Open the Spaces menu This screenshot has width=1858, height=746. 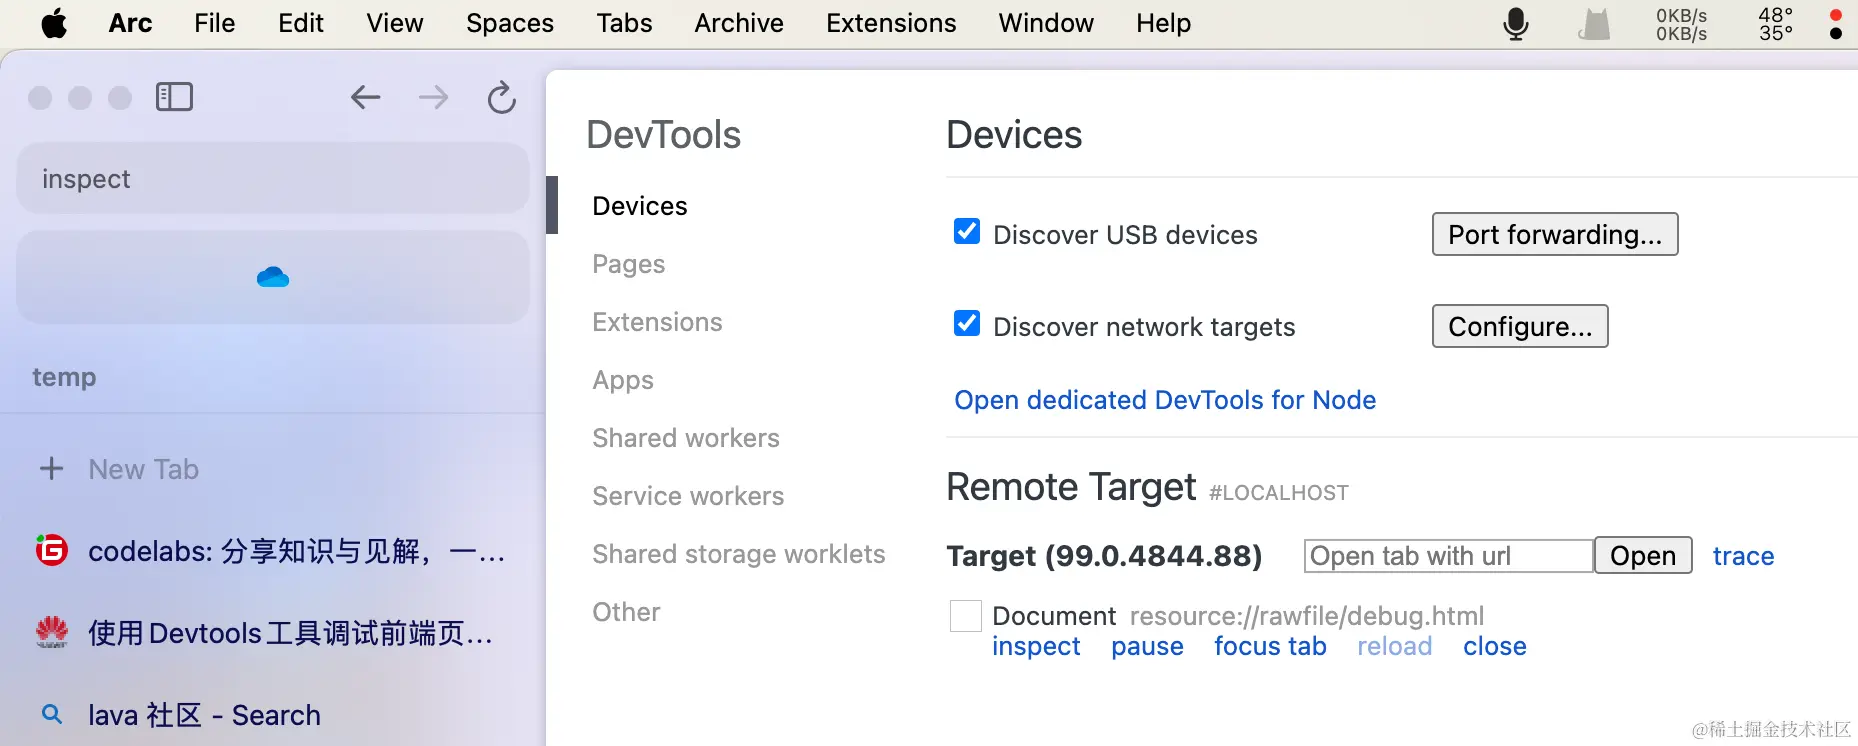pyautogui.click(x=509, y=23)
